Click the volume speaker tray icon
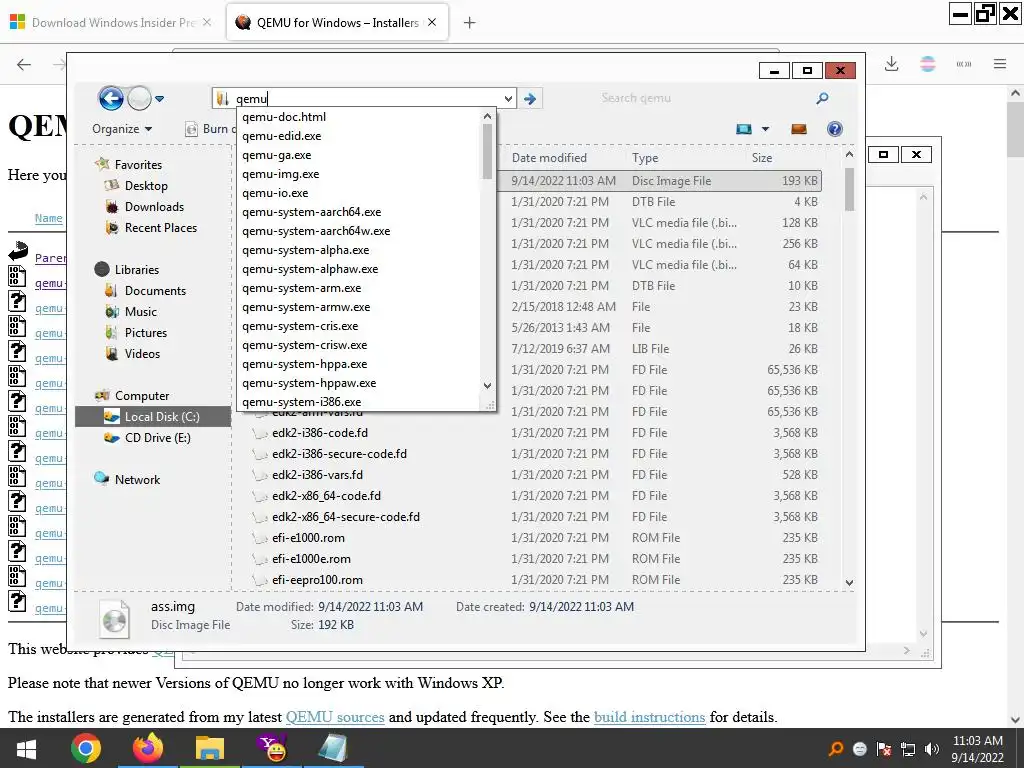The width and height of the screenshot is (1024, 768). (931, 749)
